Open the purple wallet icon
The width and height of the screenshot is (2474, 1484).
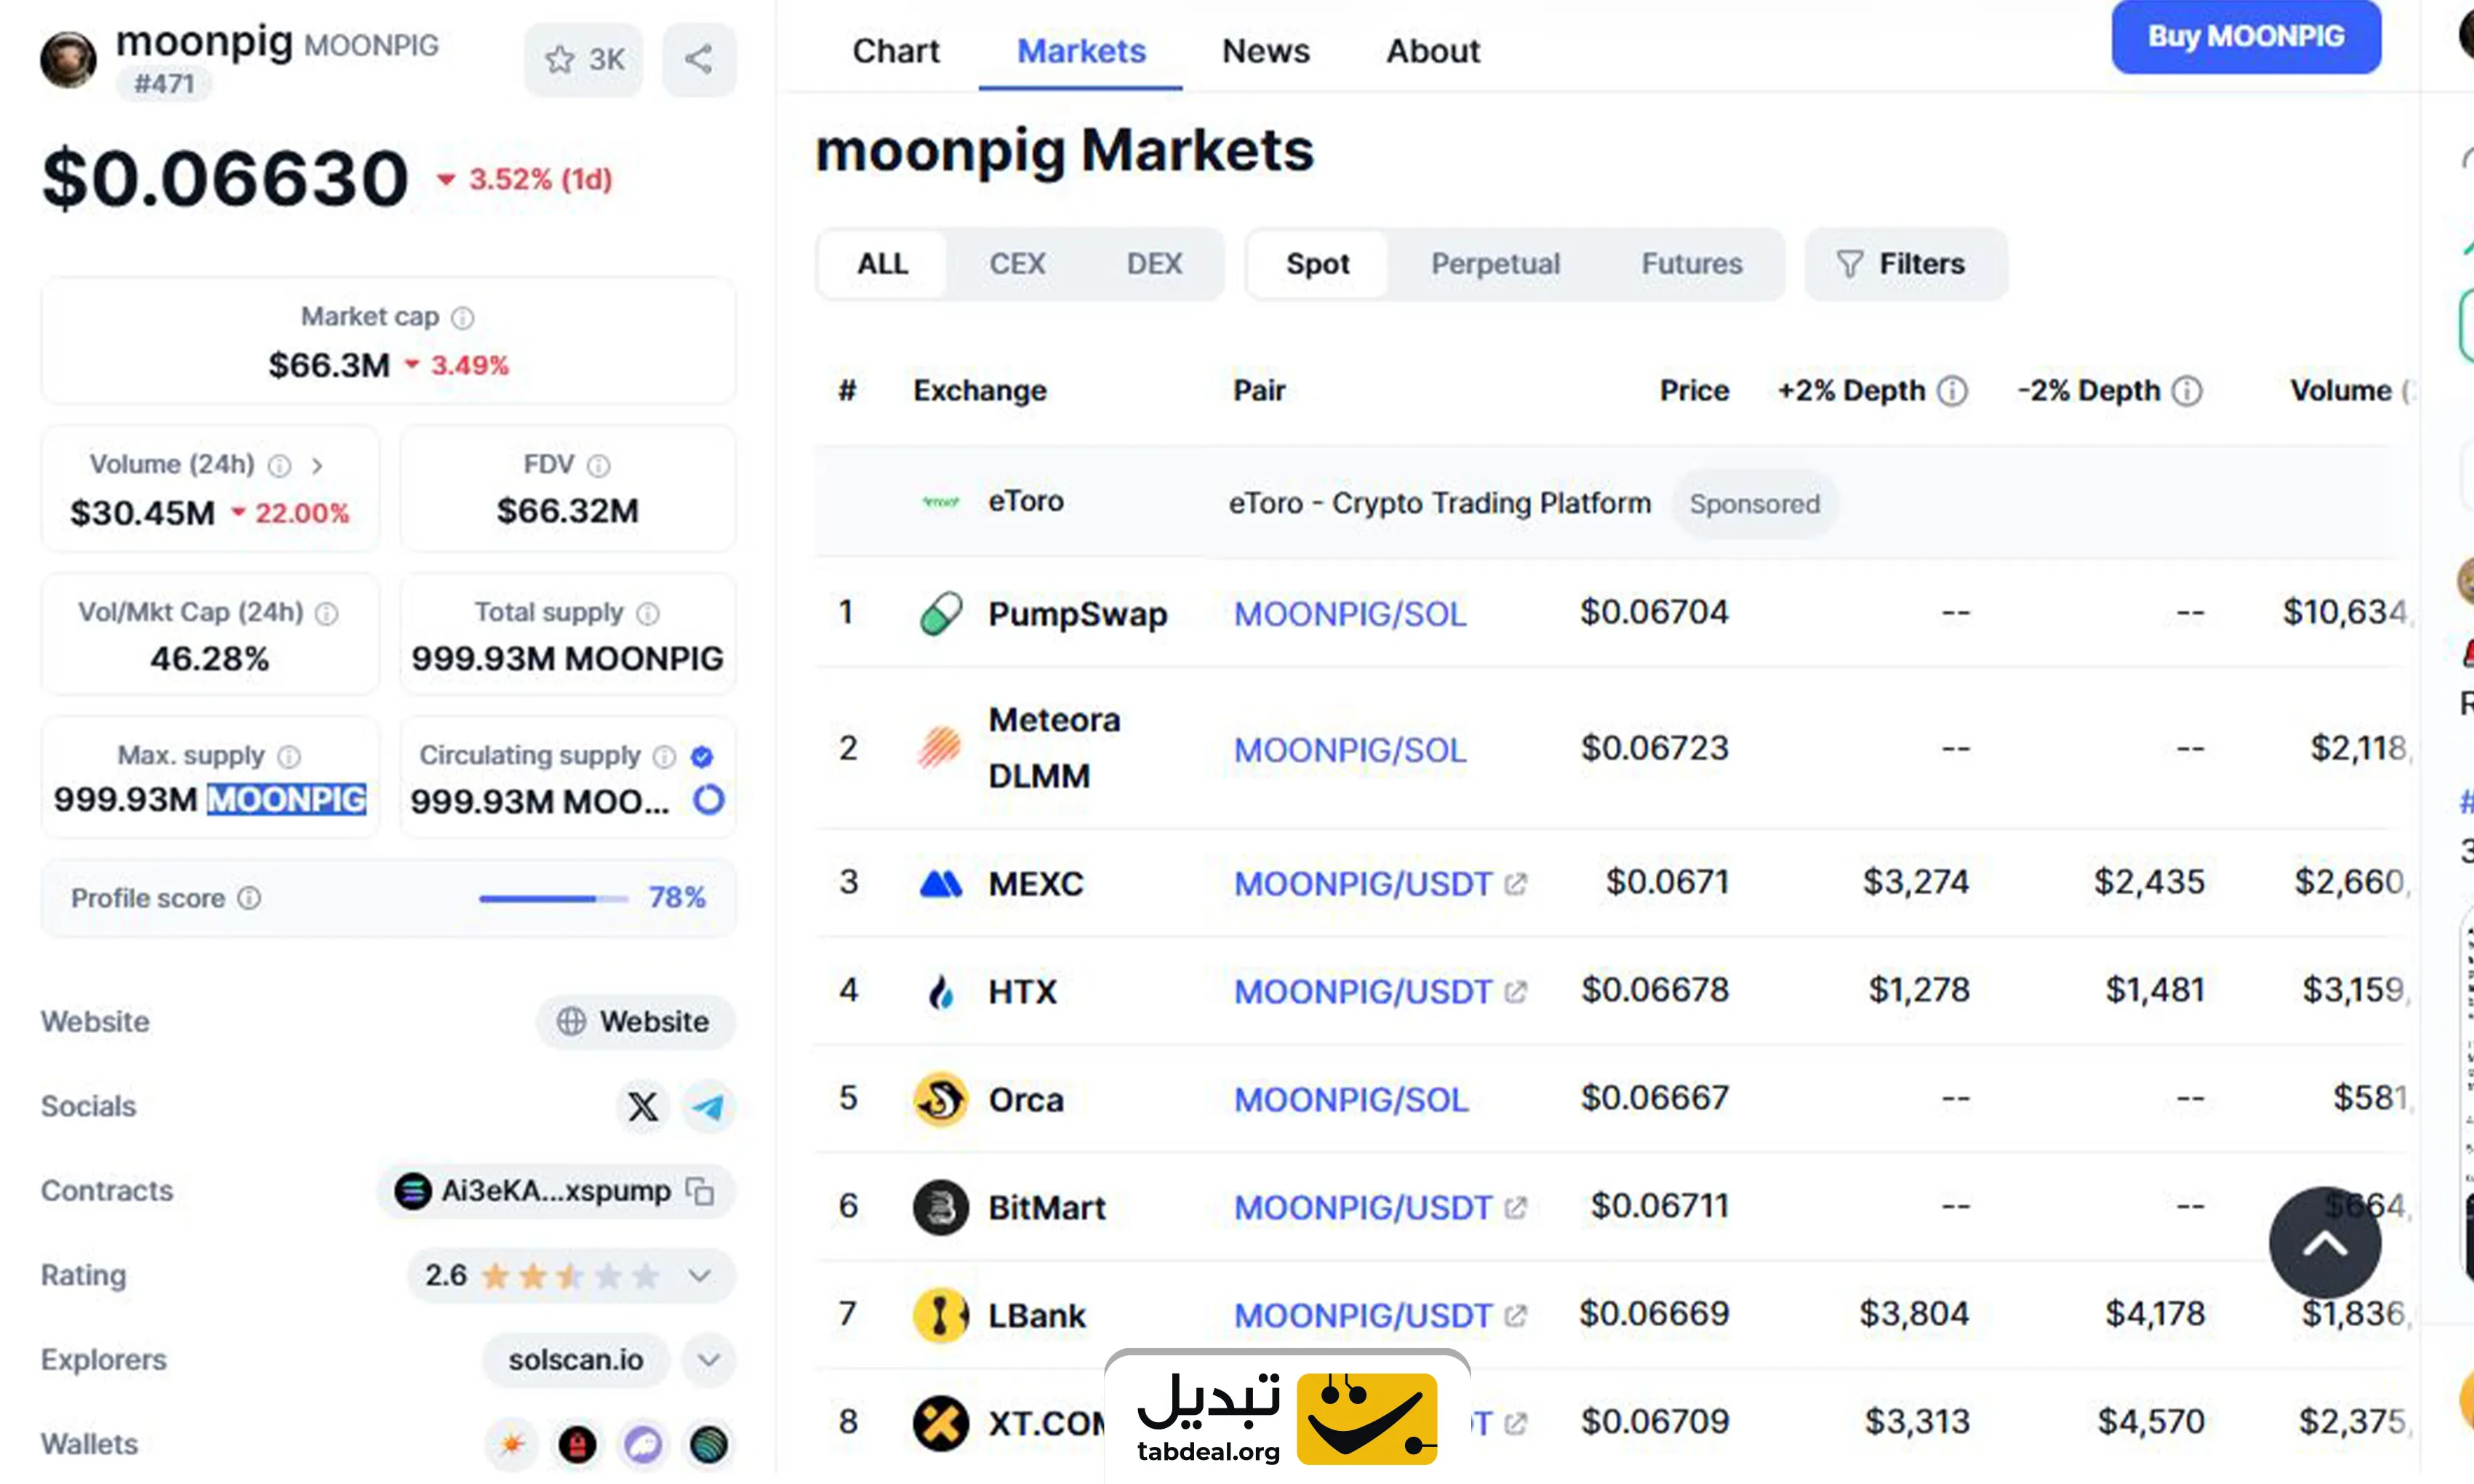643,1444
